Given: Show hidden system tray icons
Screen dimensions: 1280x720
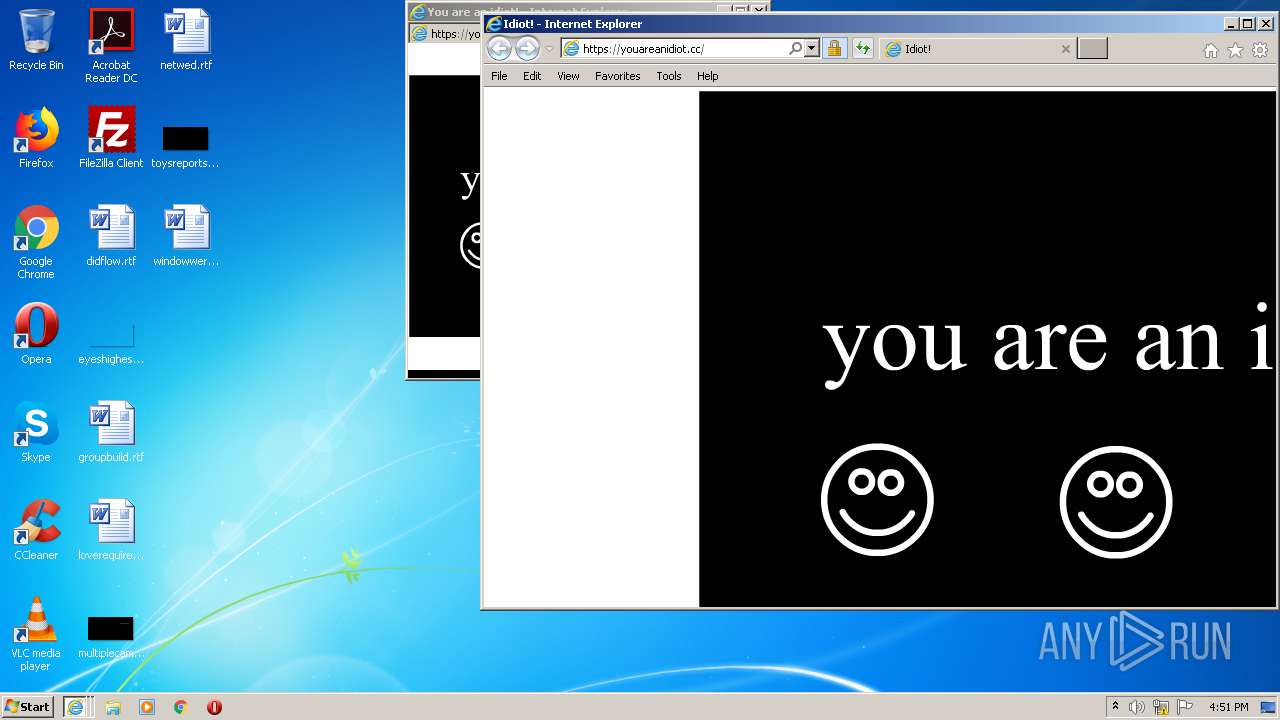Looking at the screenshot, I should pyautogui.click(x=1115, y=706).
